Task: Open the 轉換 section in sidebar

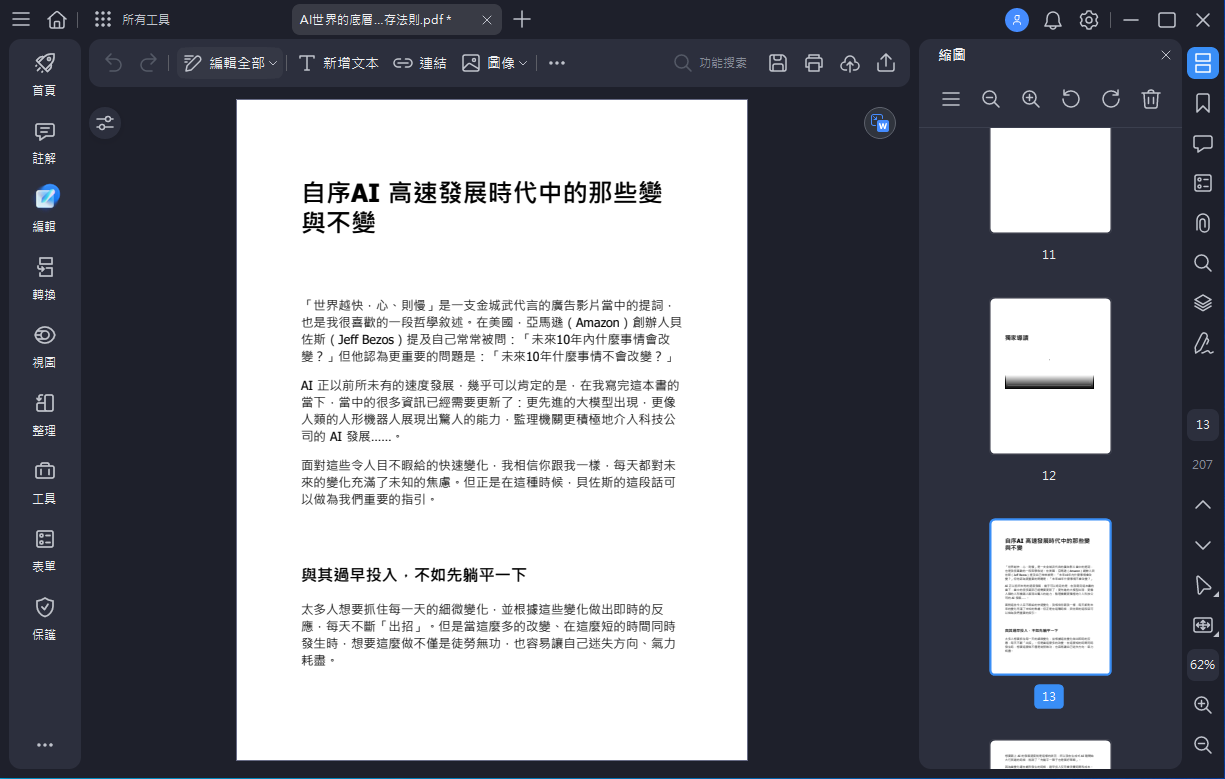Action: [45, 278]
